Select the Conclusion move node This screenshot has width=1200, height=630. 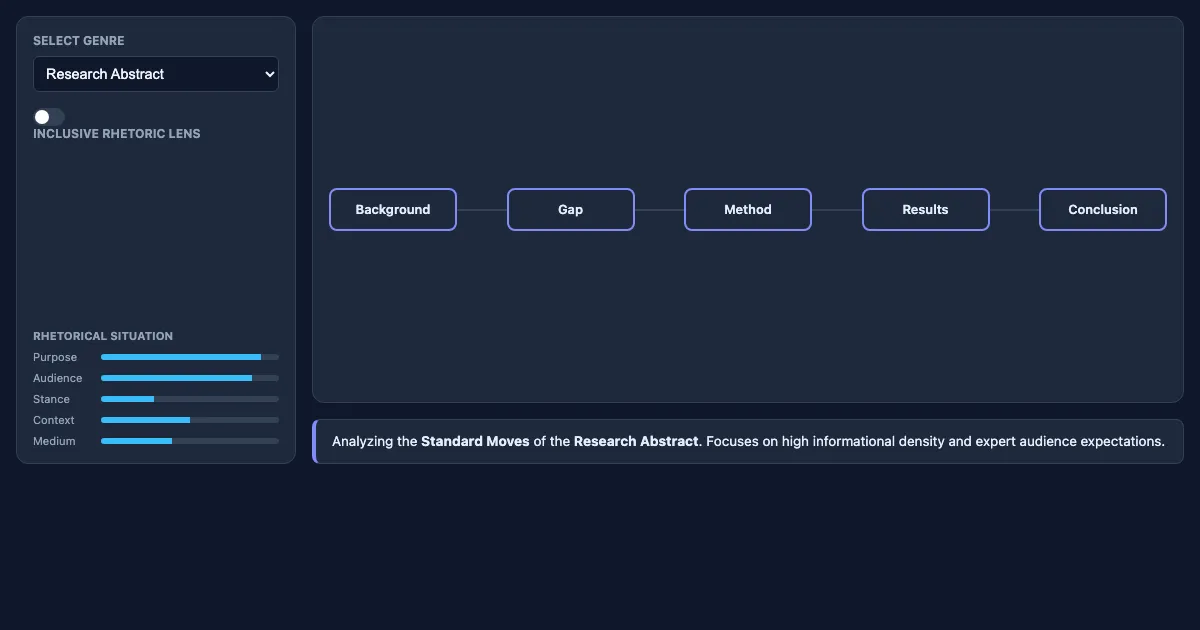1103,210
